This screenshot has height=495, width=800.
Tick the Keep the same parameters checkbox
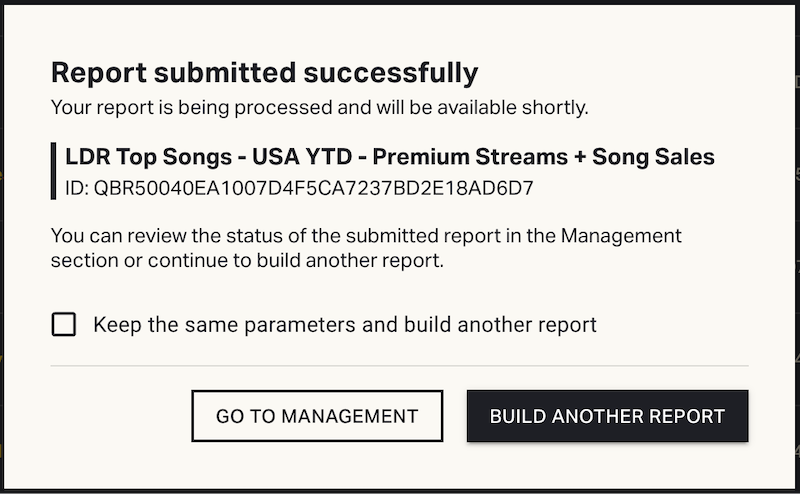[x=64, y=324]
